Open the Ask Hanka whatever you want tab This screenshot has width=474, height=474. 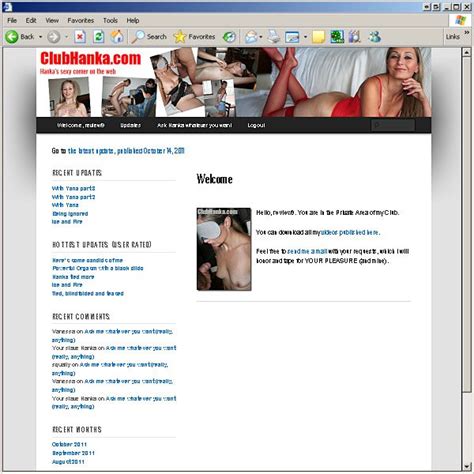click(x=194, y=125)
